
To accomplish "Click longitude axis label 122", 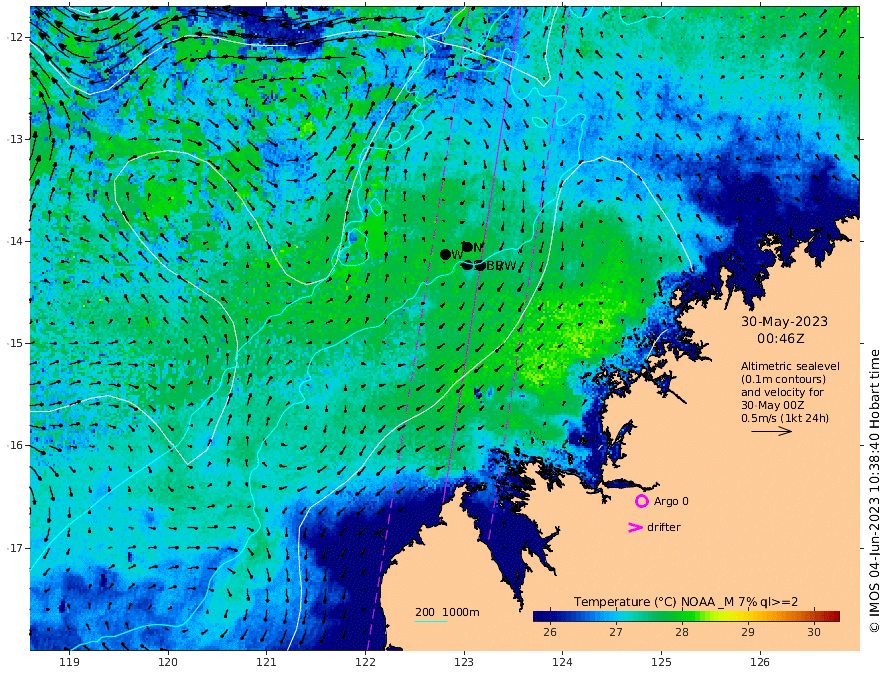I will pos(365,663).
